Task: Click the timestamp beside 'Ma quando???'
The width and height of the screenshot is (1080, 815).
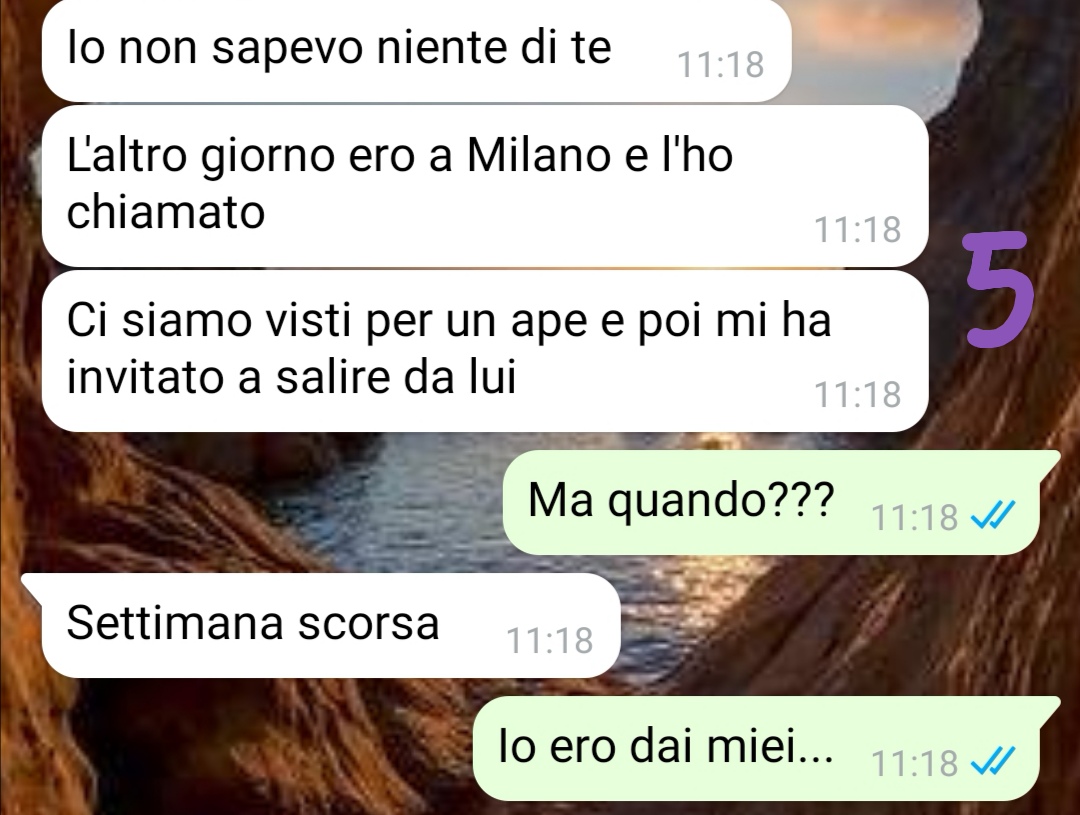Action: [915, 517]
